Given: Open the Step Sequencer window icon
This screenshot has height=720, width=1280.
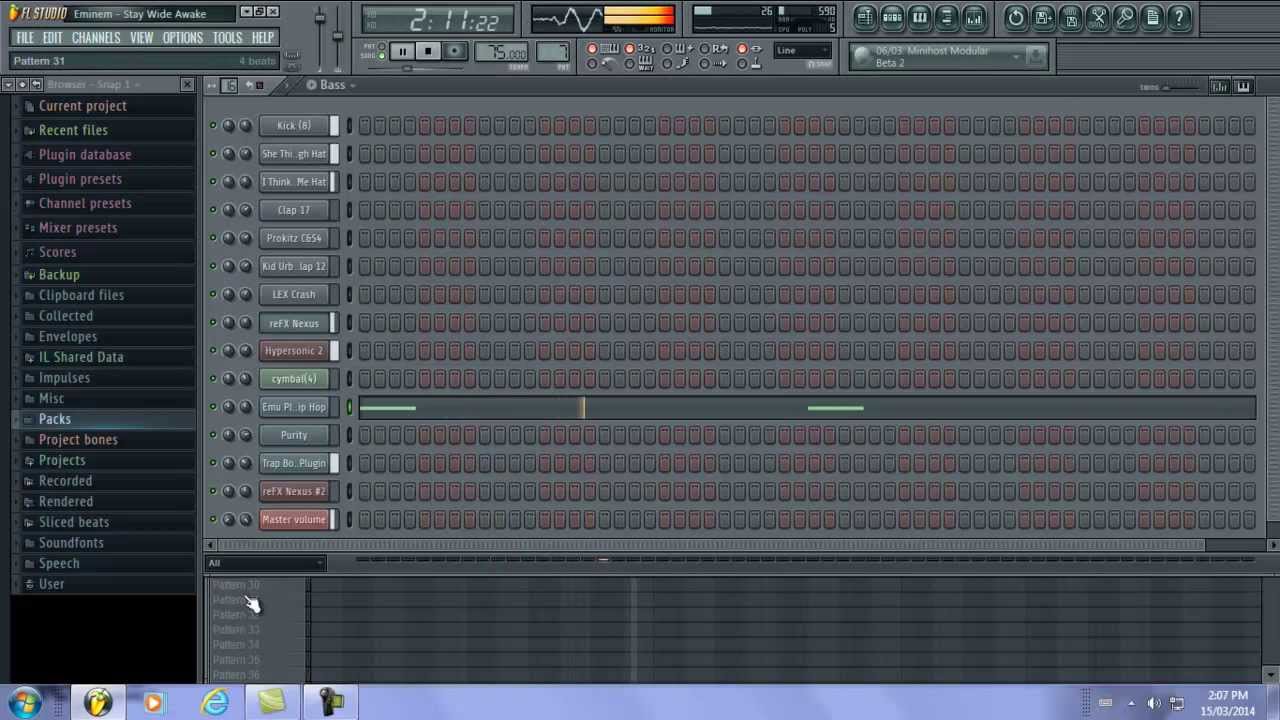Looking at the screenshot, I should click(892, 17).
